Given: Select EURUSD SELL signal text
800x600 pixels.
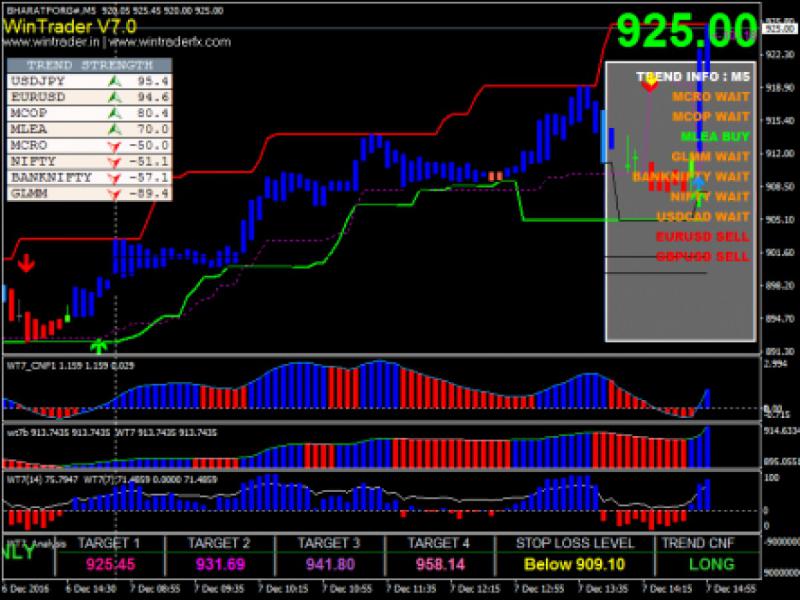Looking at the screenshot, I should 703,237.
